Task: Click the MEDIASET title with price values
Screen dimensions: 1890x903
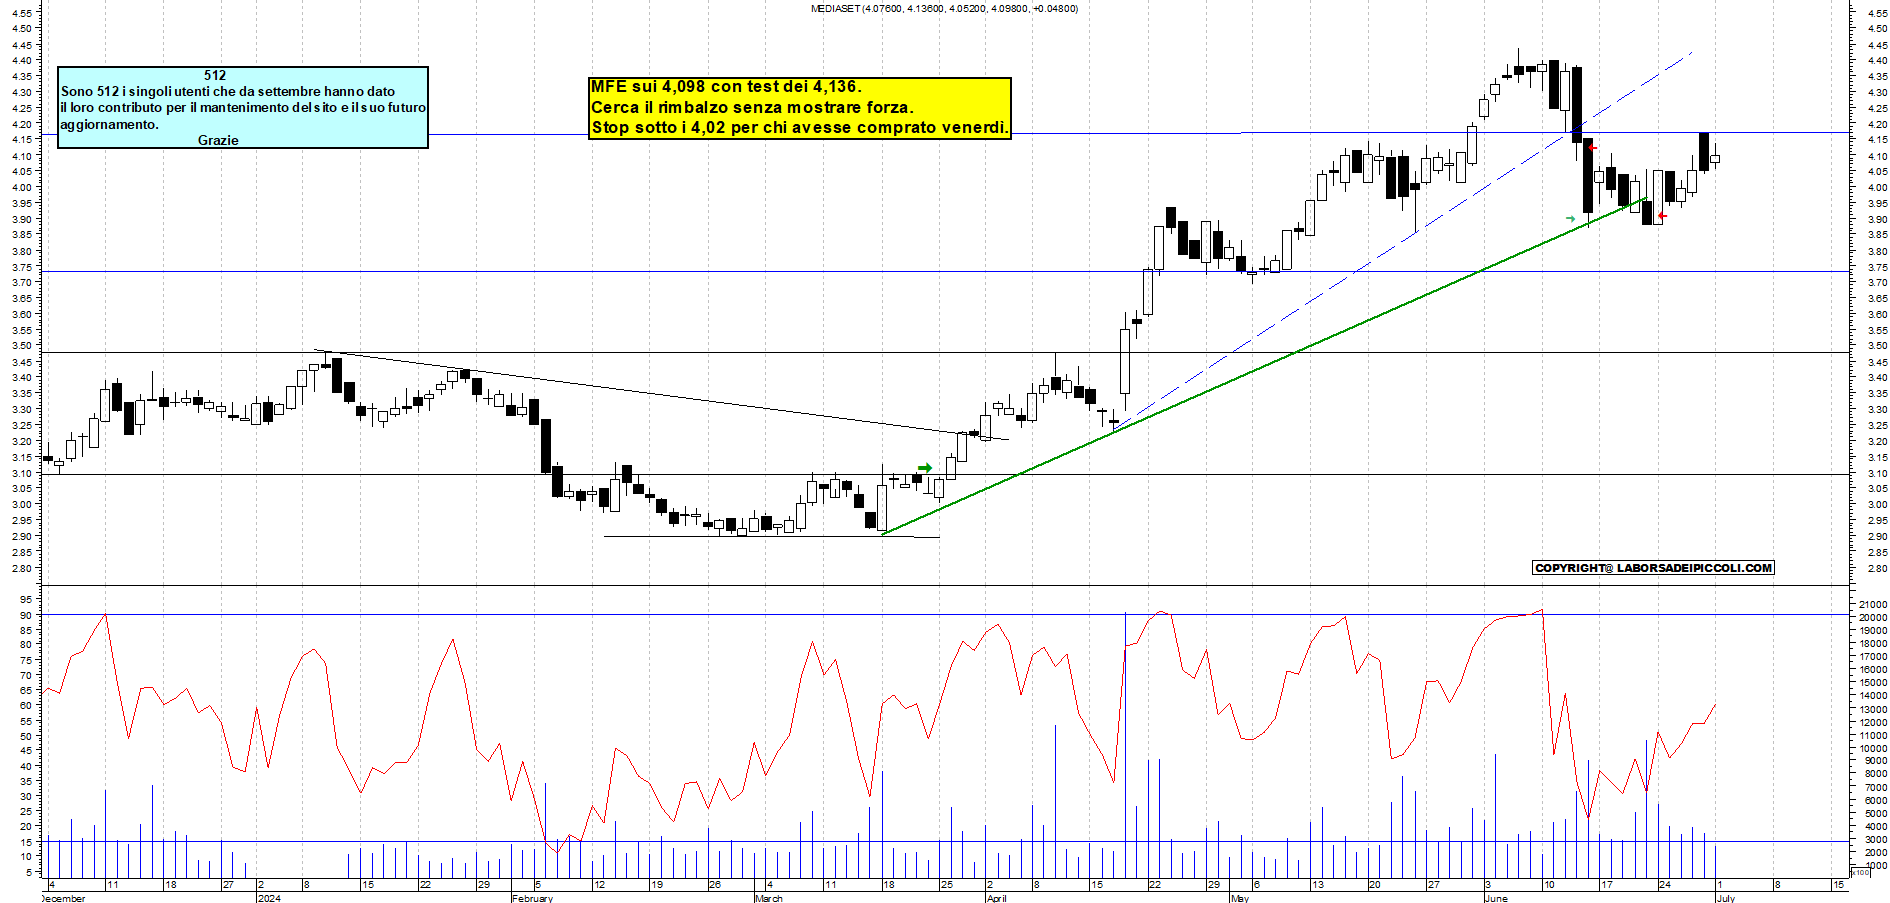Action: [944, 9]
